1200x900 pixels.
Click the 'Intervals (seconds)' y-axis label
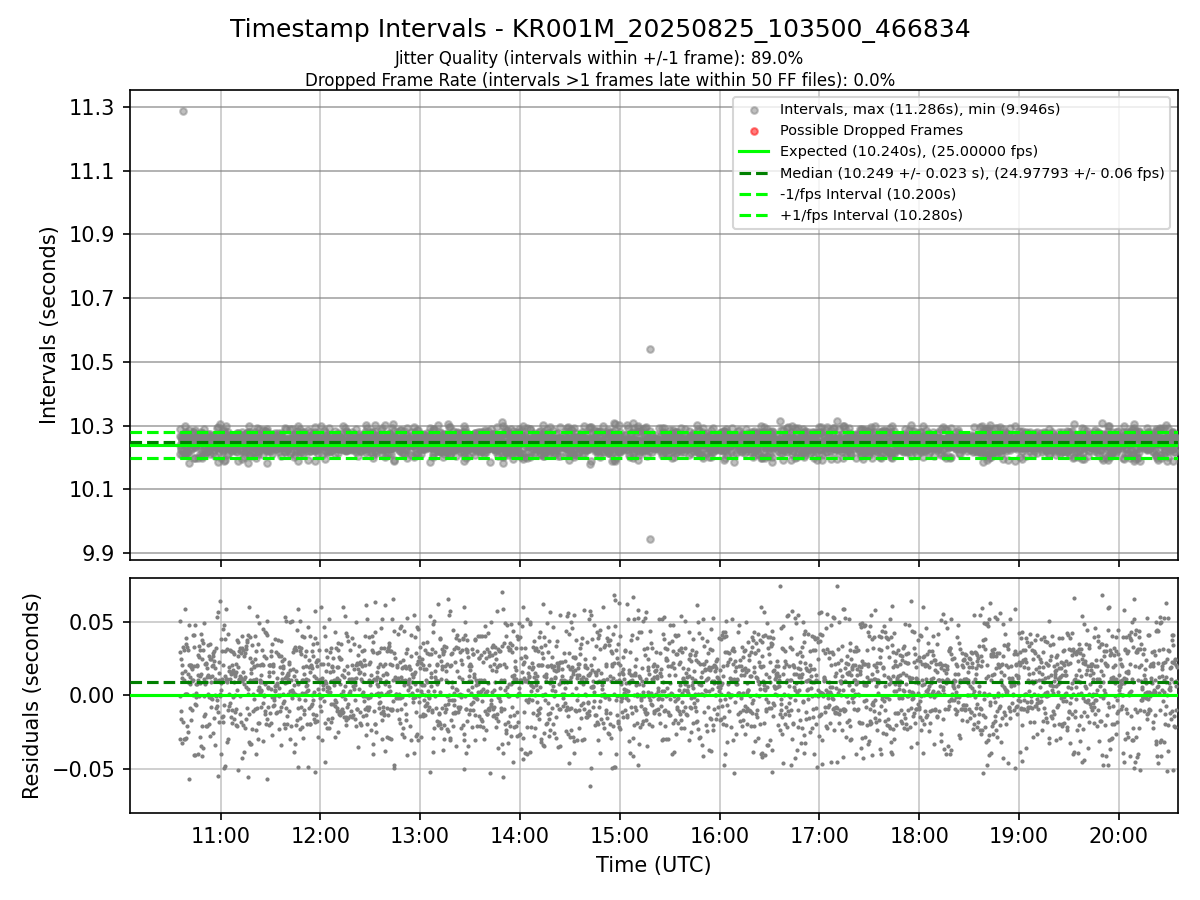coord(49,325)
